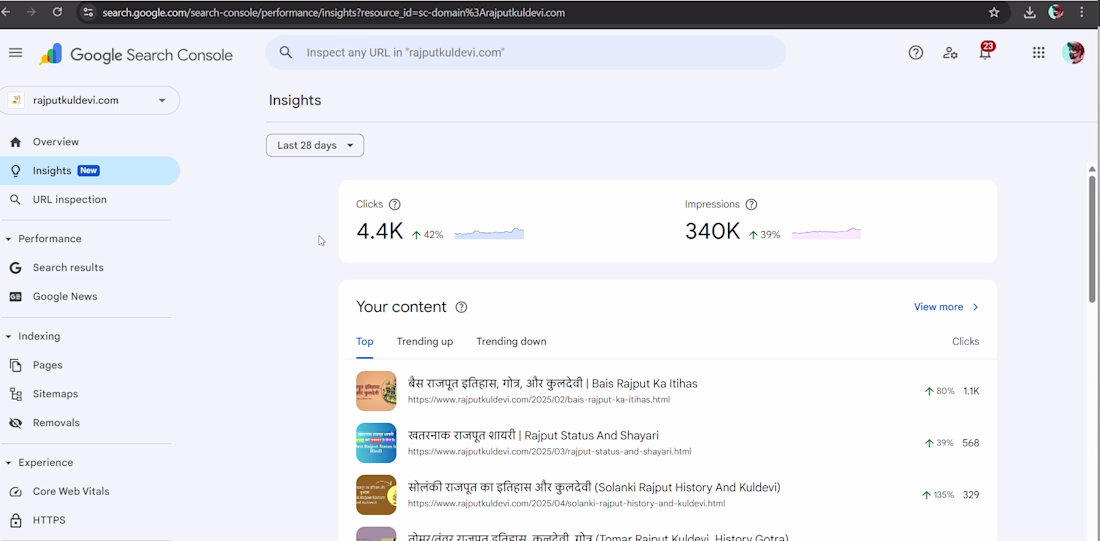Click the Overview home icon
This screenshot has width=1100, height=541.
15,142
